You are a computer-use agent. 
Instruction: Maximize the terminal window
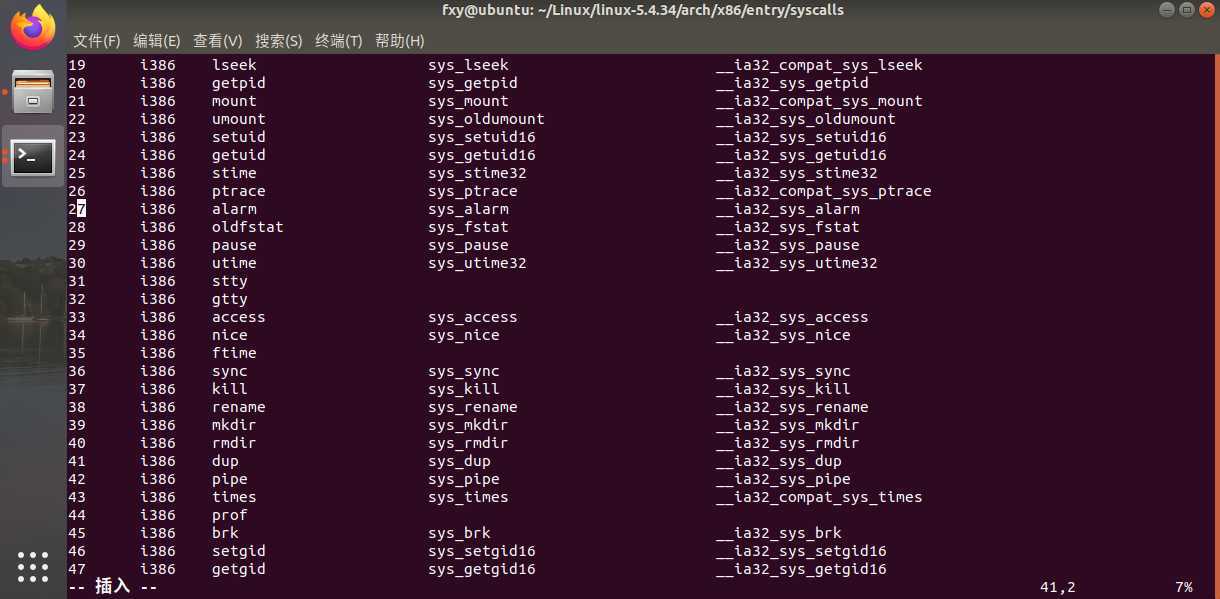[1185, 10]
